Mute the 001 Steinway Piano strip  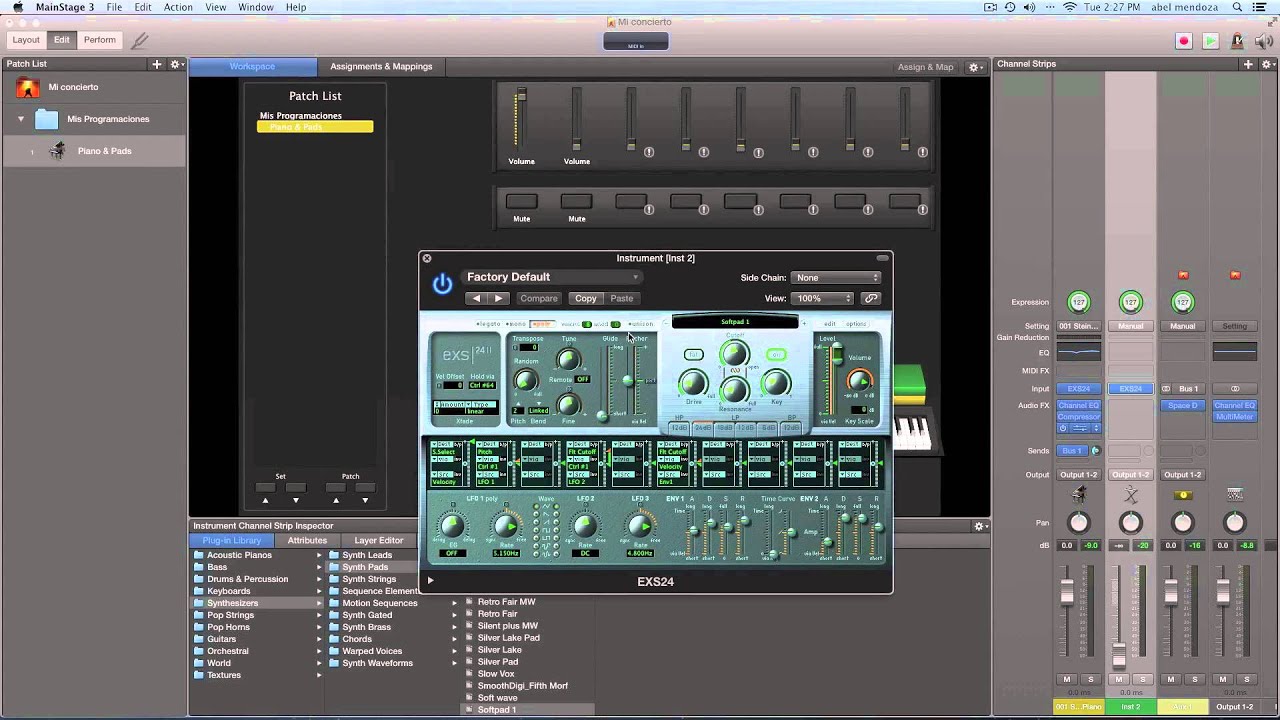tap(1067, 679)
